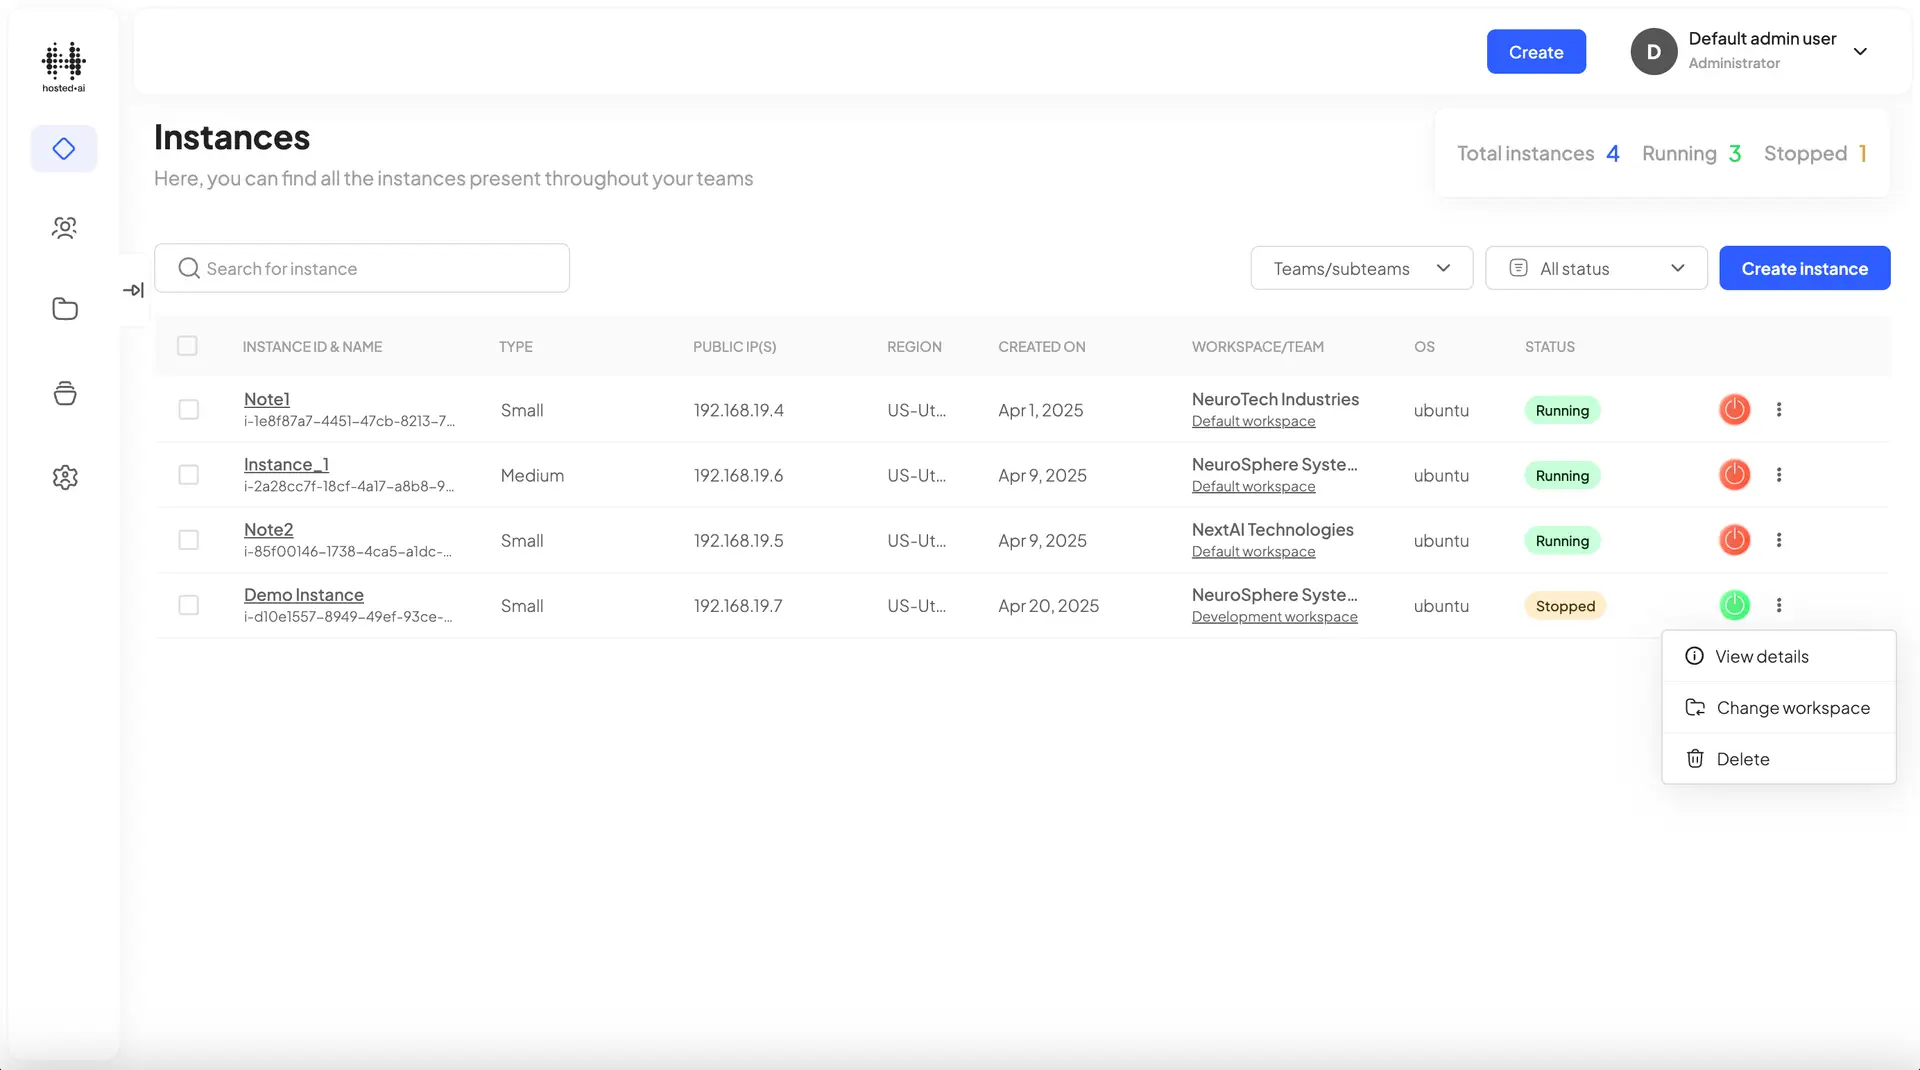Choose View details from the context menu

[x=1761, y=656]
